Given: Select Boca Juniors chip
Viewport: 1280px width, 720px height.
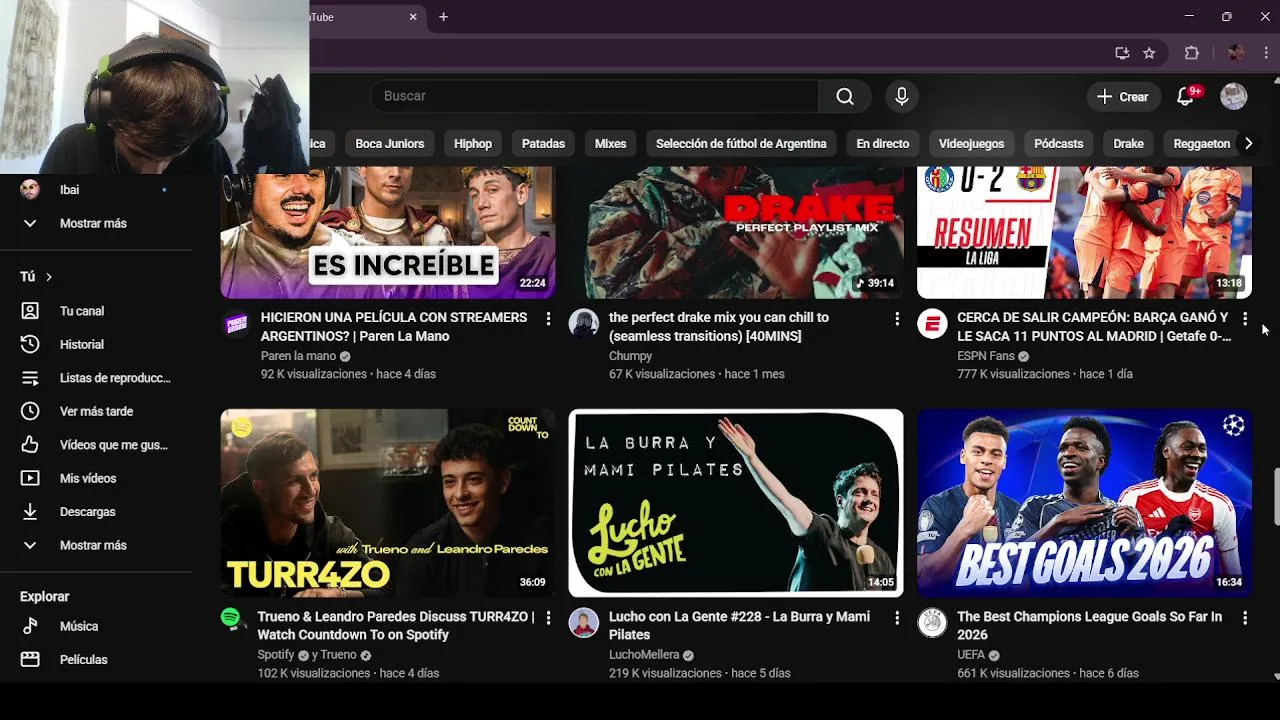Looking at the screenshot, I should [x=390, y=143].
